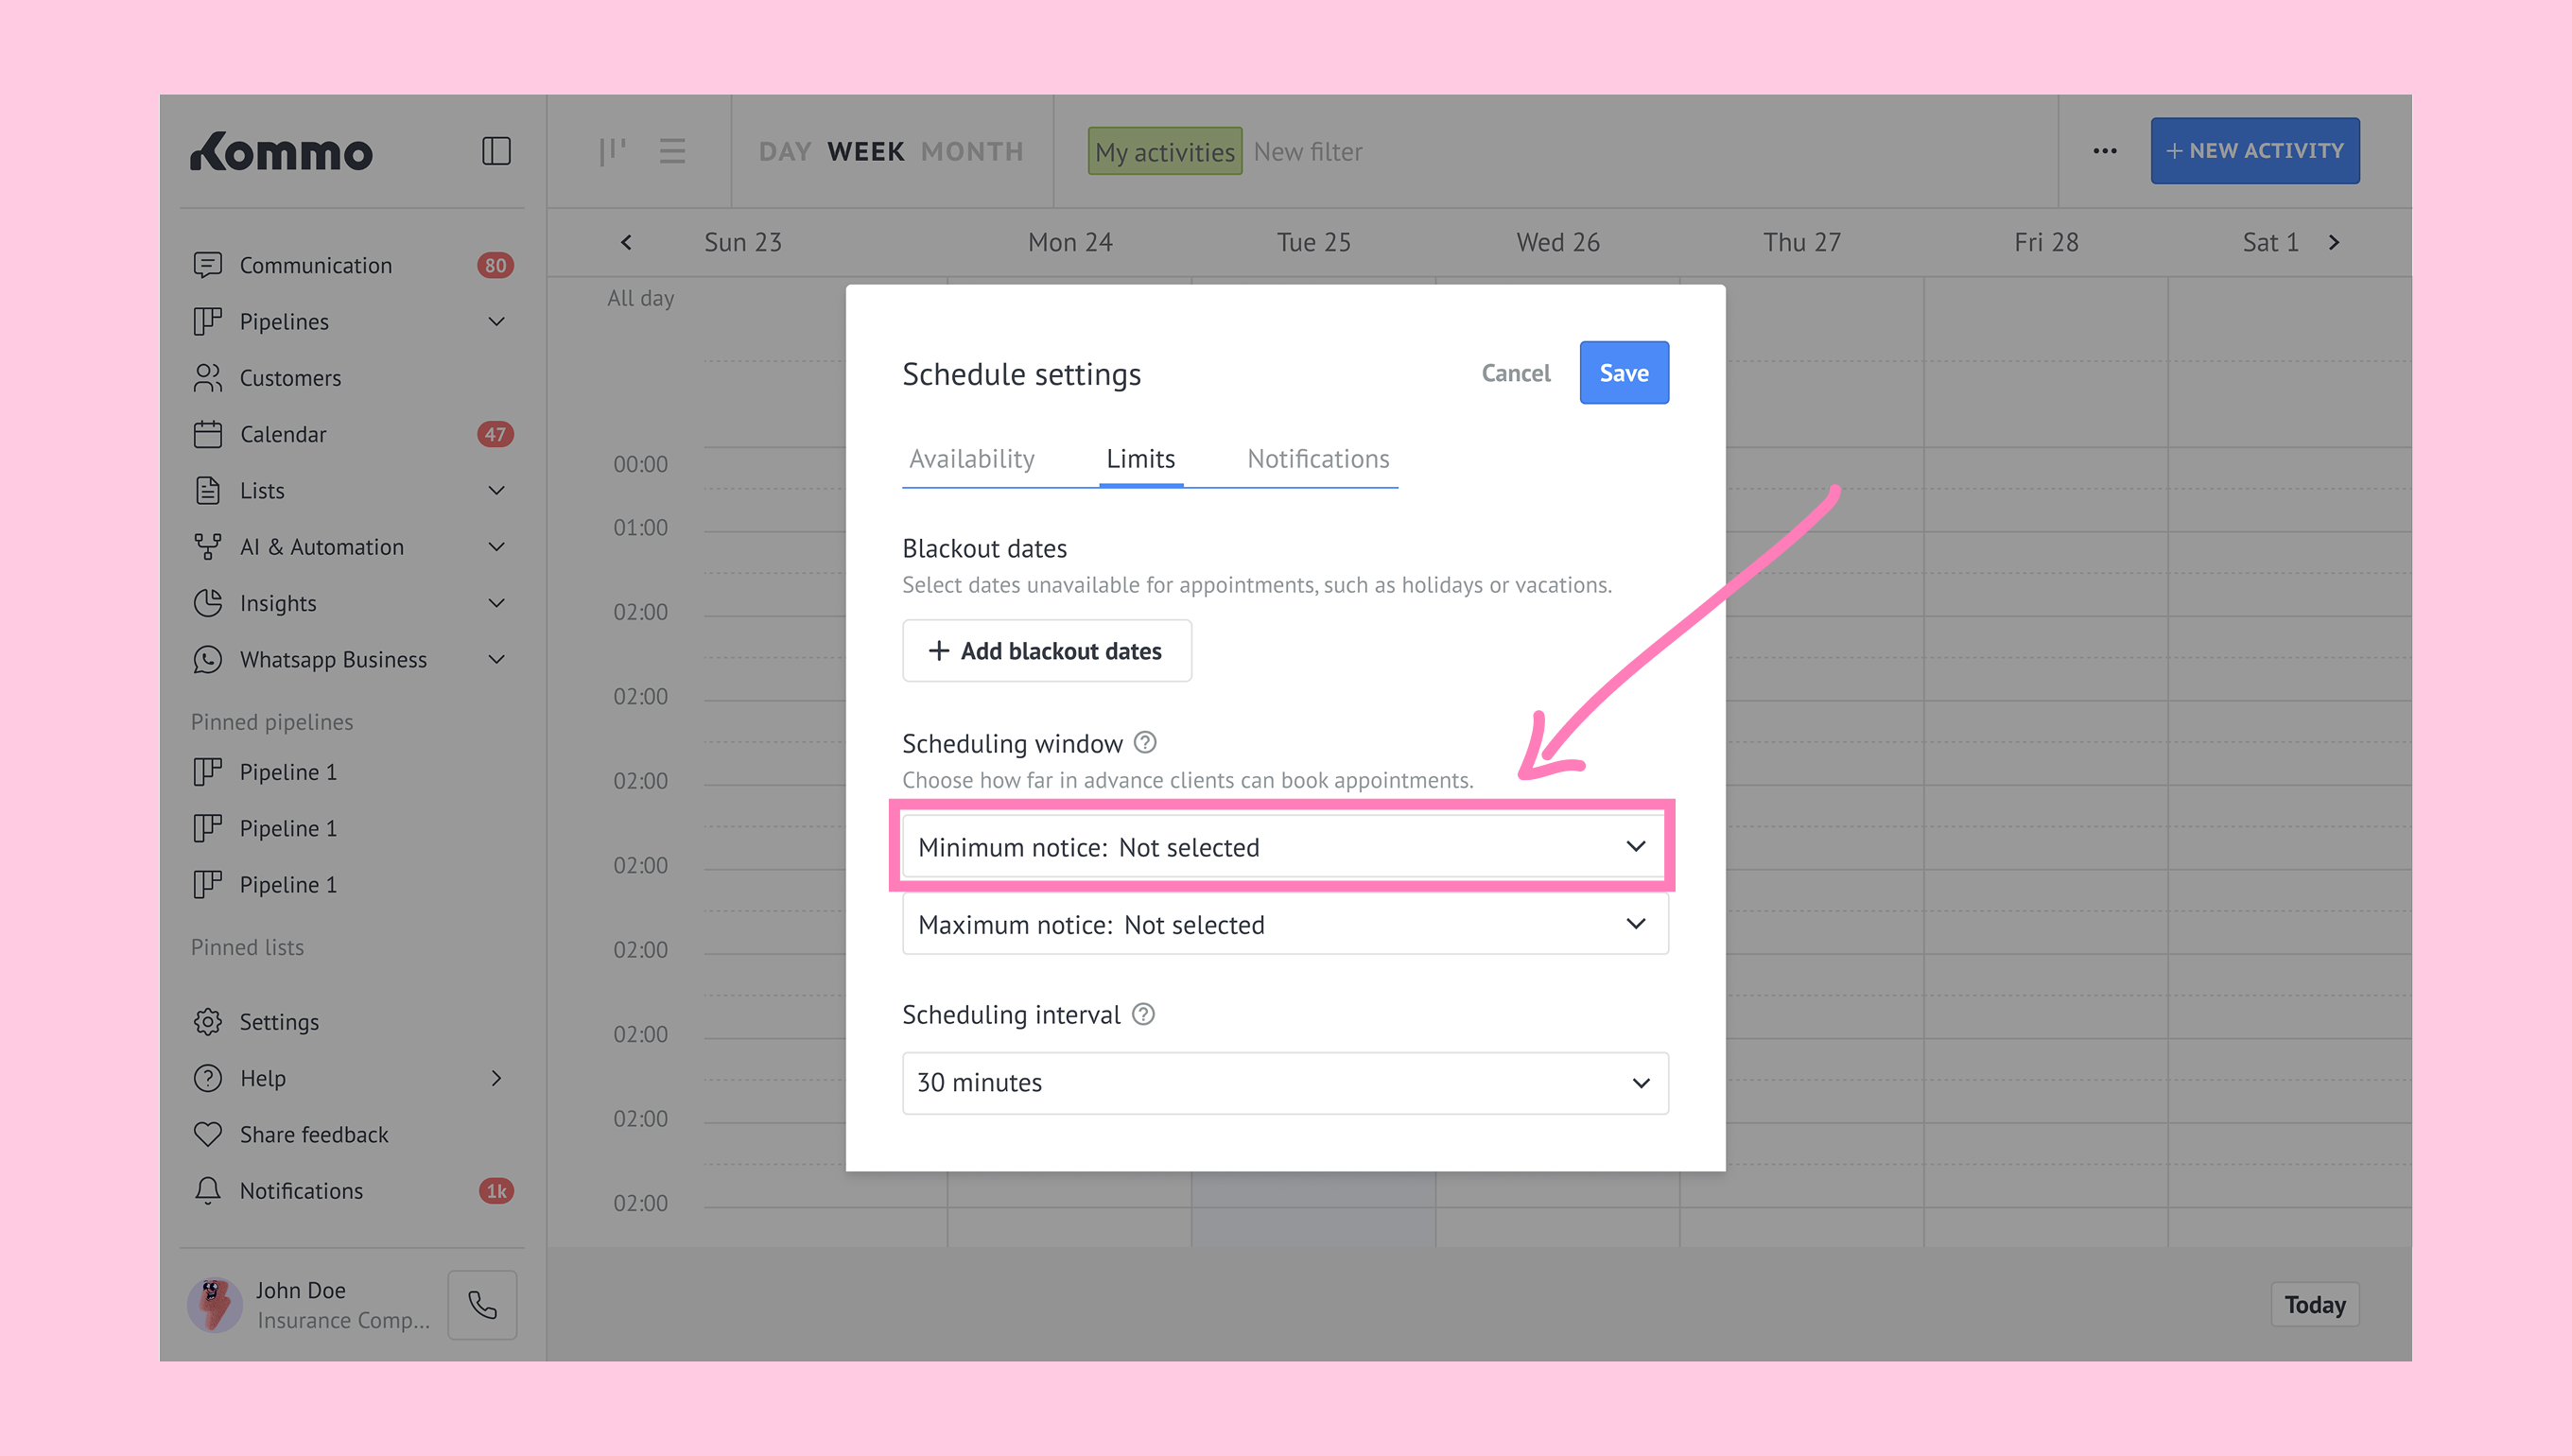Open Maximum notice dropdown

[x=1284, y=924]
